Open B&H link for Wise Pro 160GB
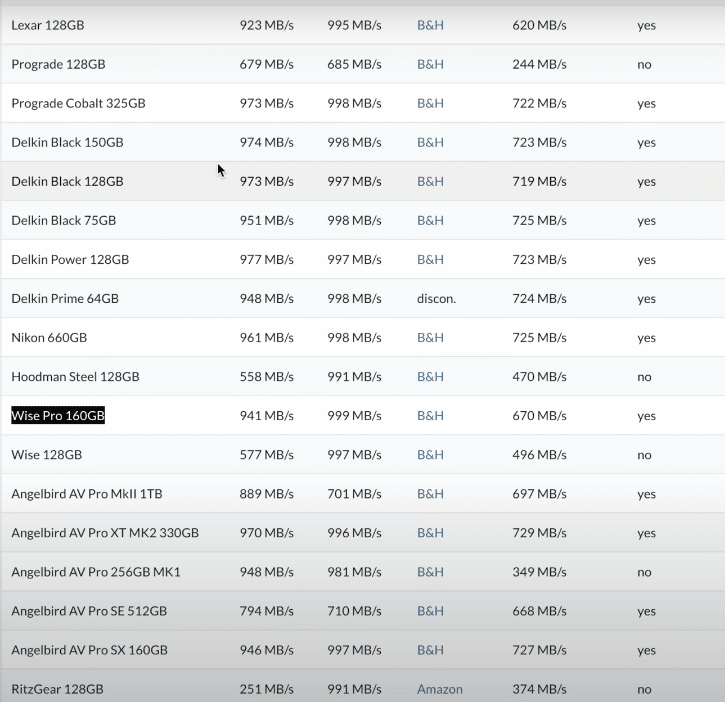 430,416
